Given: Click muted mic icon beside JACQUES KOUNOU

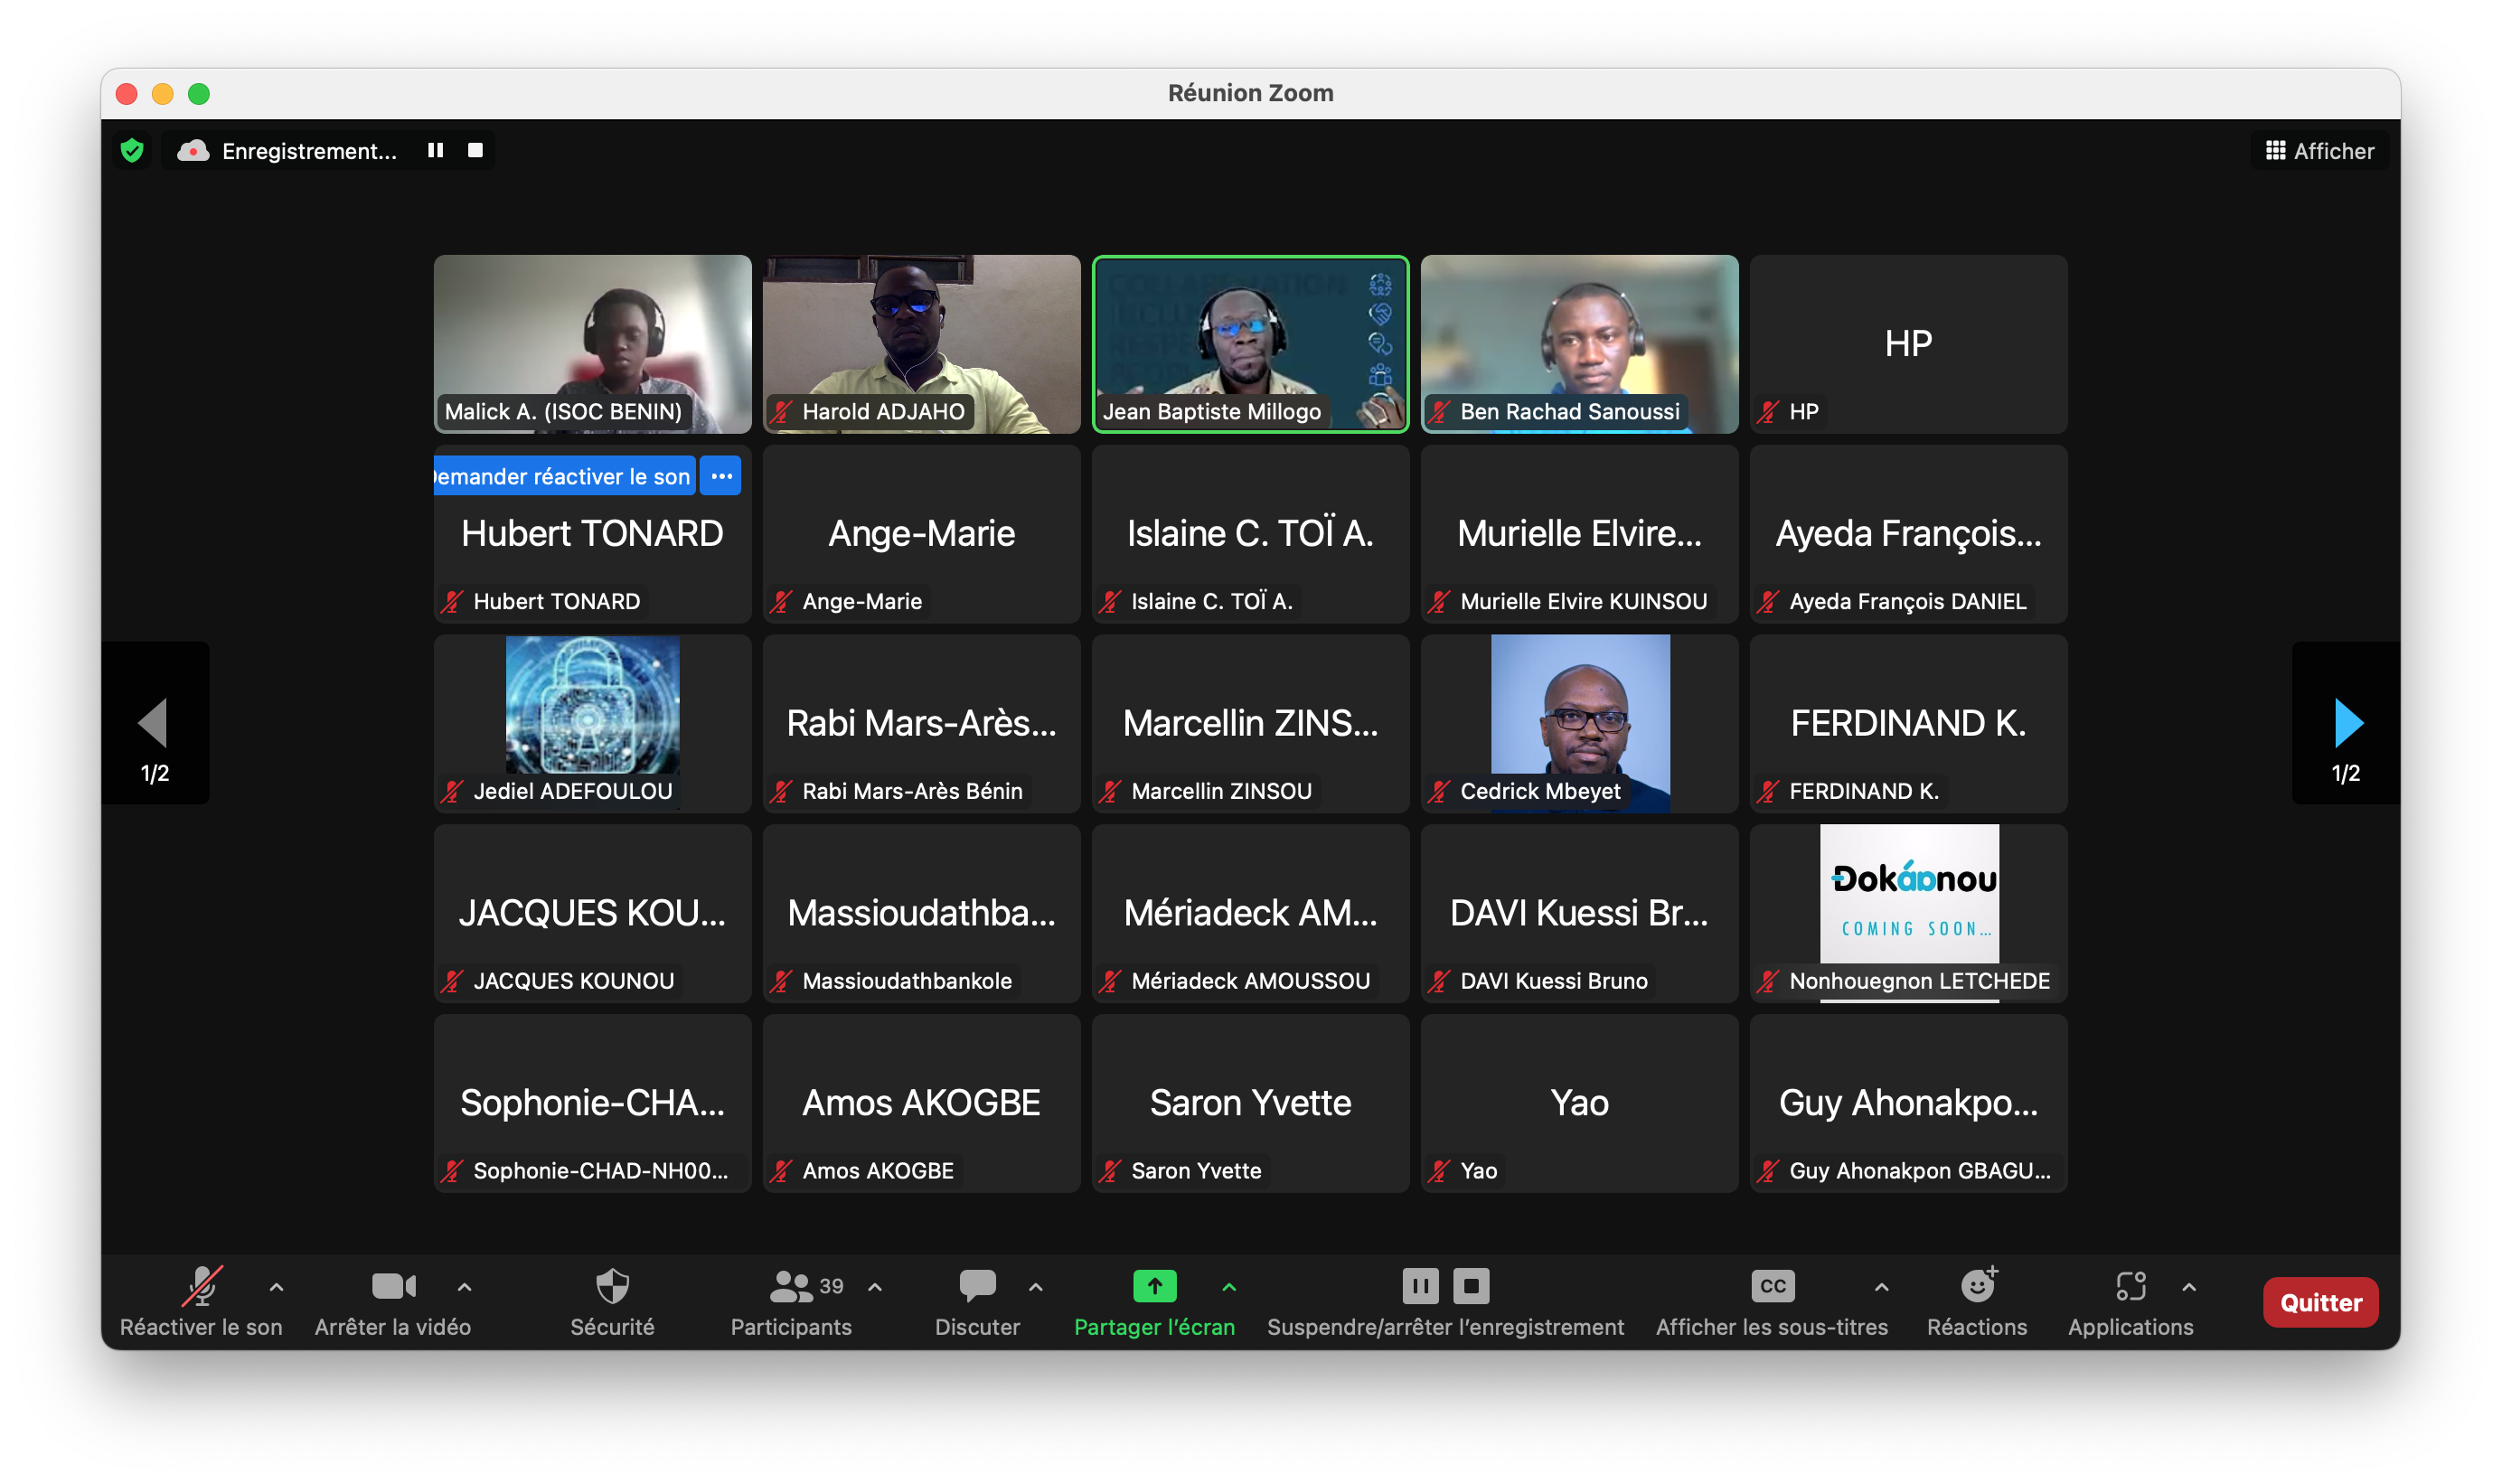Looking at the screenshot, I should coord(452,981).
